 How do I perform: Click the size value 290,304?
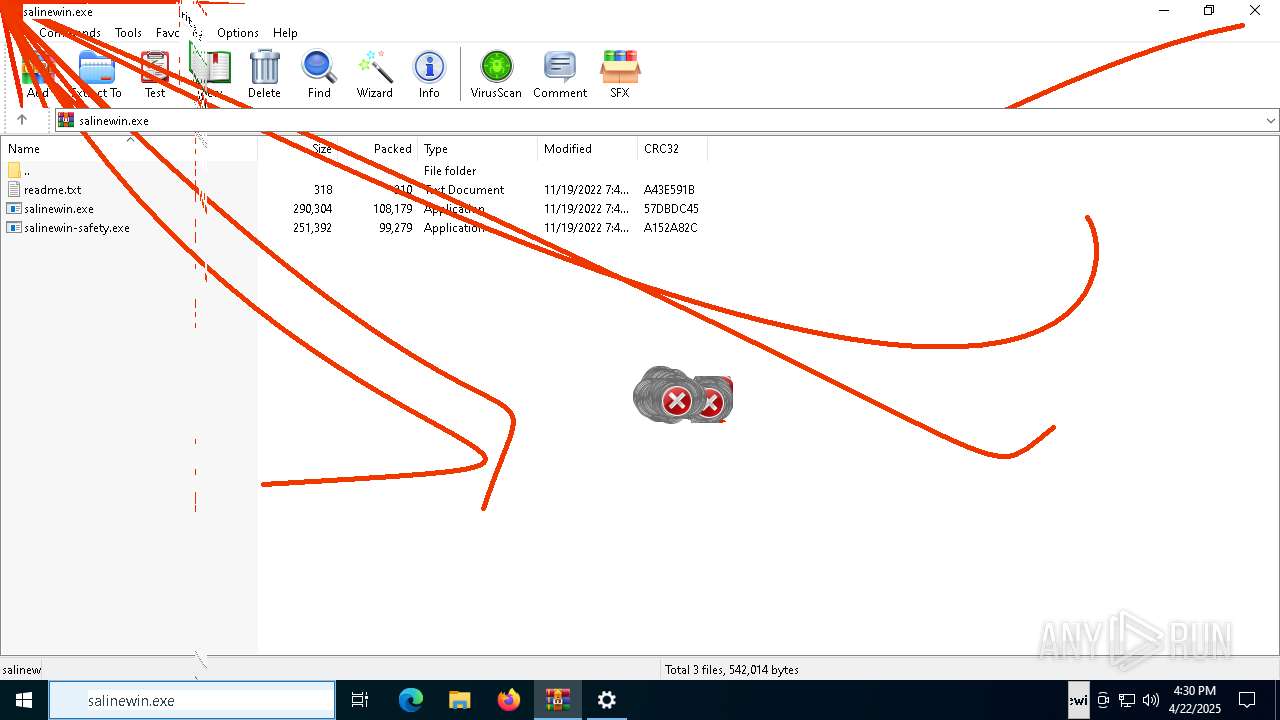313,209
